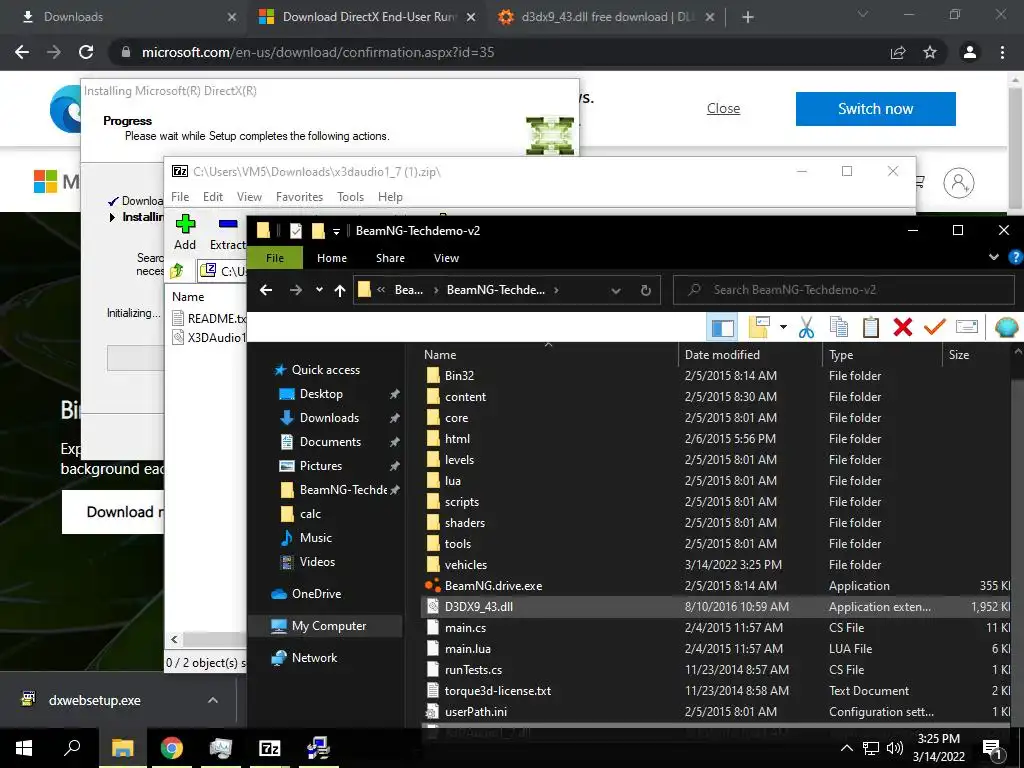Image resolution: width=1024 pixels, height=768 pixels.
Task: Toggle the navigation pane icon in Explorer toolbar
Action: pyautogui.click(x=722, y=327)
